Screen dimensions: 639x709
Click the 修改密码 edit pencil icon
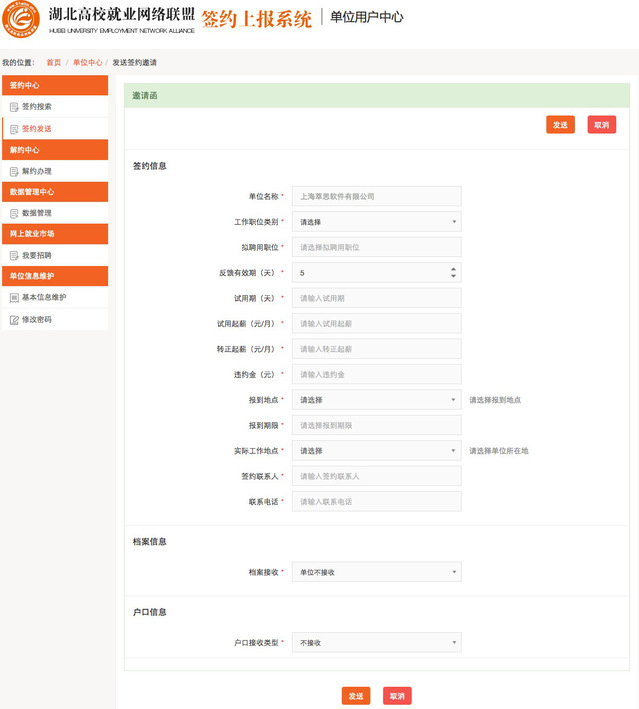(14, 320)
